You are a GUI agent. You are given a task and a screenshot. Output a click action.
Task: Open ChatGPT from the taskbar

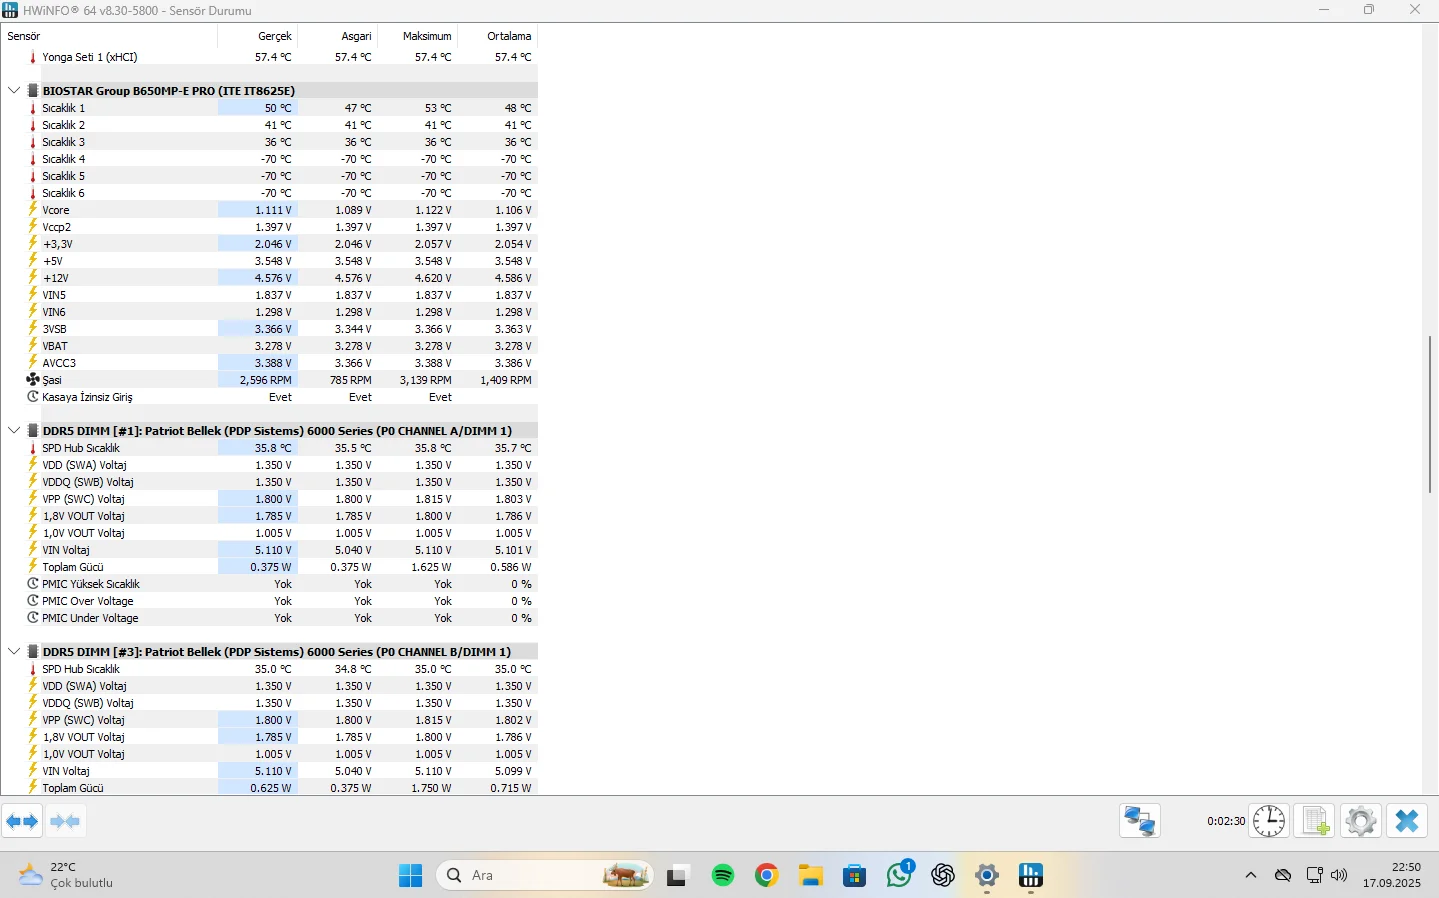click(x=943, y=876)
